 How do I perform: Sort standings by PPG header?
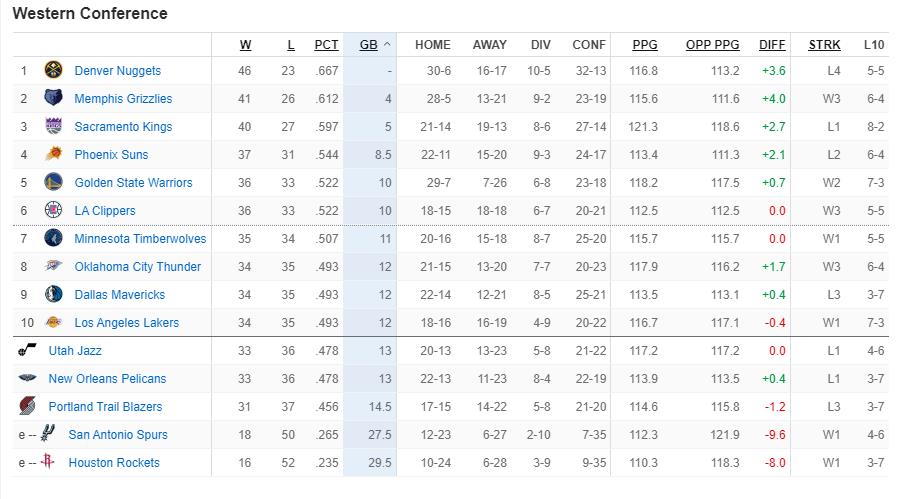645,45
